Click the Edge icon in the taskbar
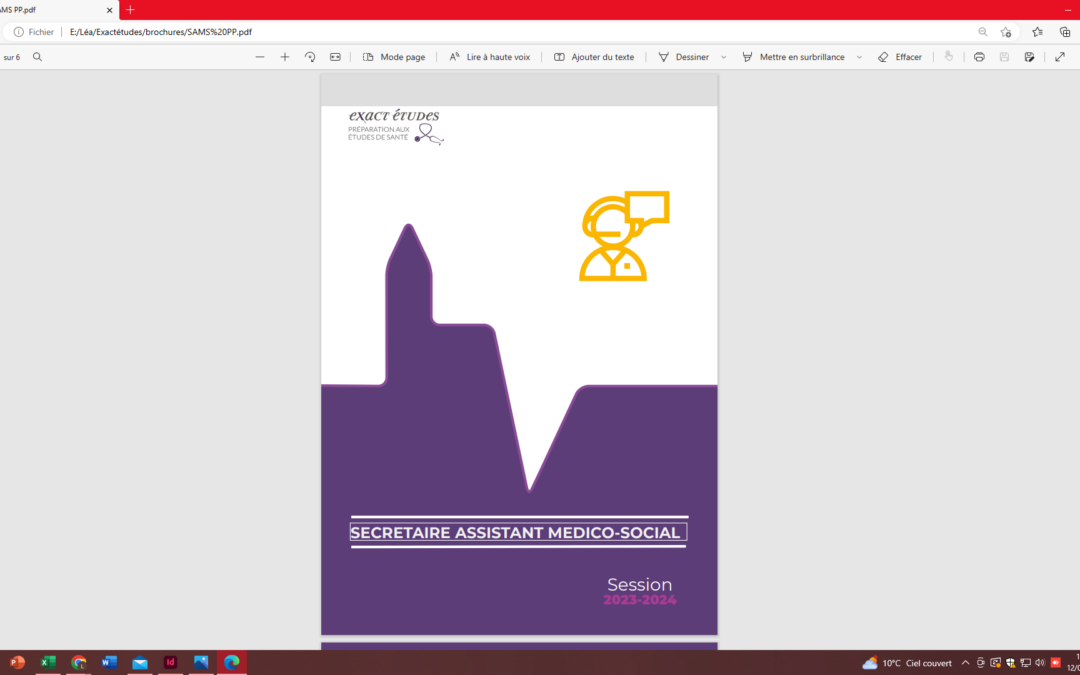Viewport: 1080px width, 675px height. click(231, 663)
